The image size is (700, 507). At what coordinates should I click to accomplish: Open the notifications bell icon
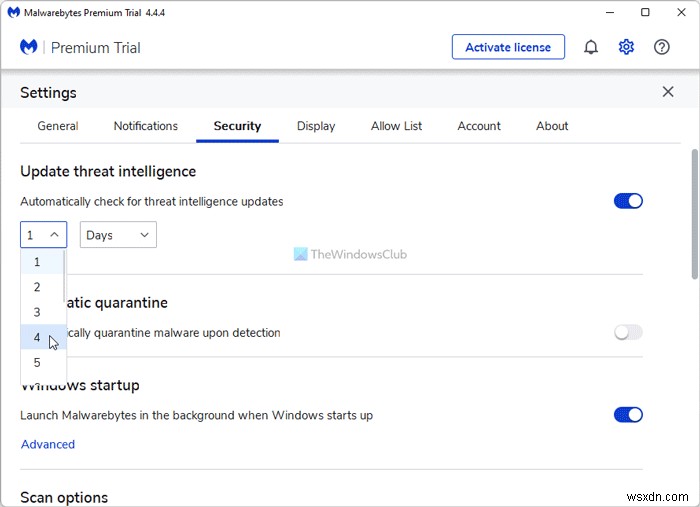click(591, 47)
